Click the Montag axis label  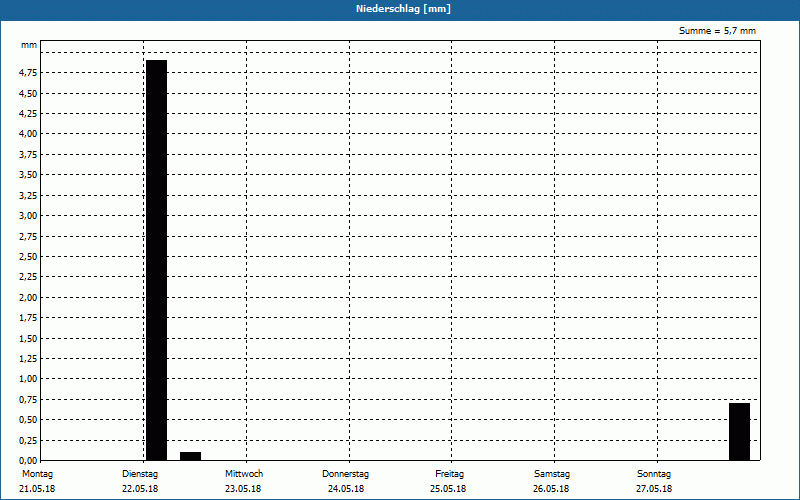click(x=37, y=474)
